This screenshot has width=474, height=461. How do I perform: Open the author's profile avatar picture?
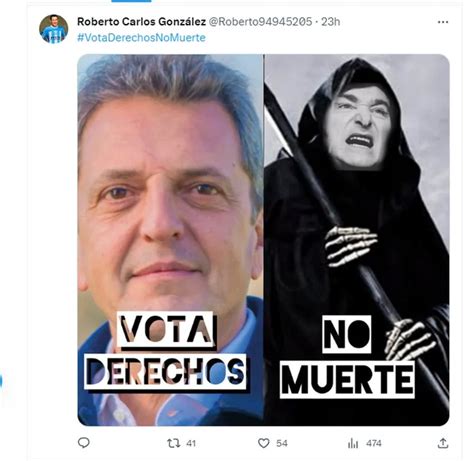tap(53, 29)
